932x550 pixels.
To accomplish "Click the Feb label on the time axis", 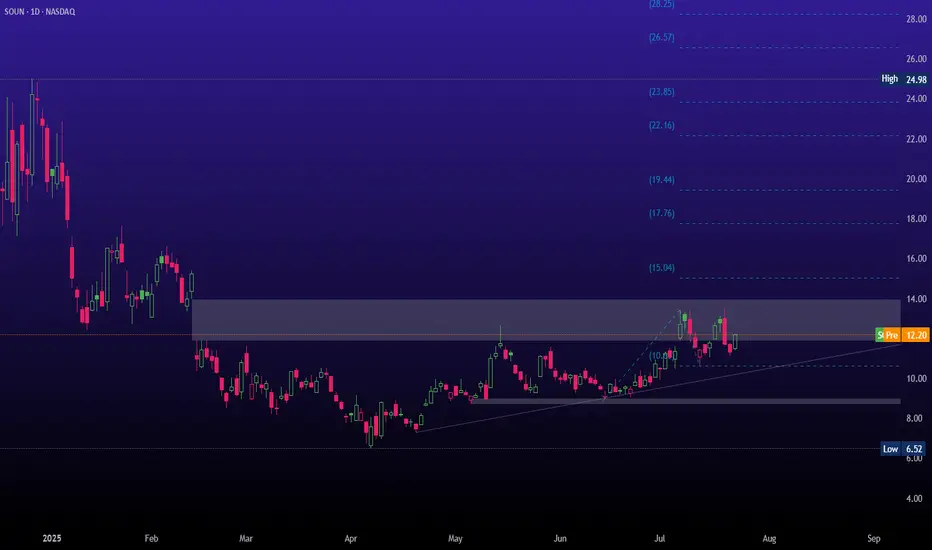I will (152, 539).
